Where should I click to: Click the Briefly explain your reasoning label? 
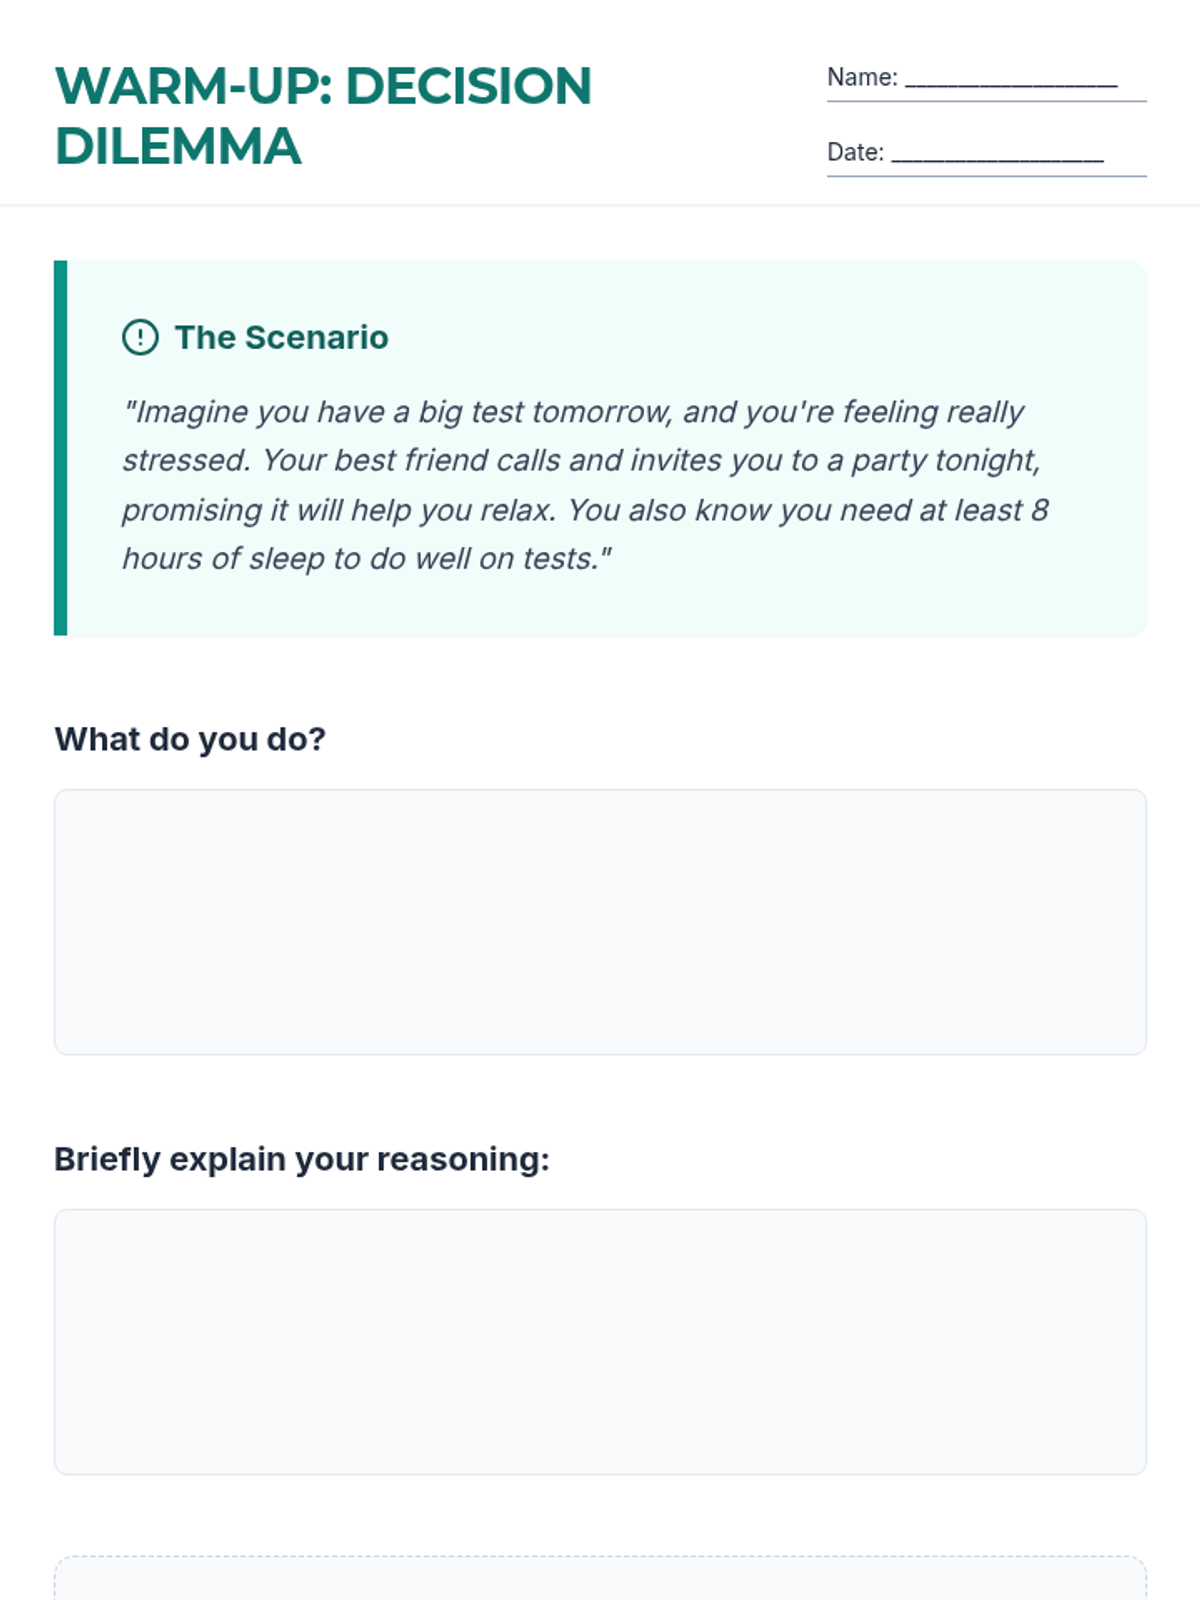(x=302, y=1159)
